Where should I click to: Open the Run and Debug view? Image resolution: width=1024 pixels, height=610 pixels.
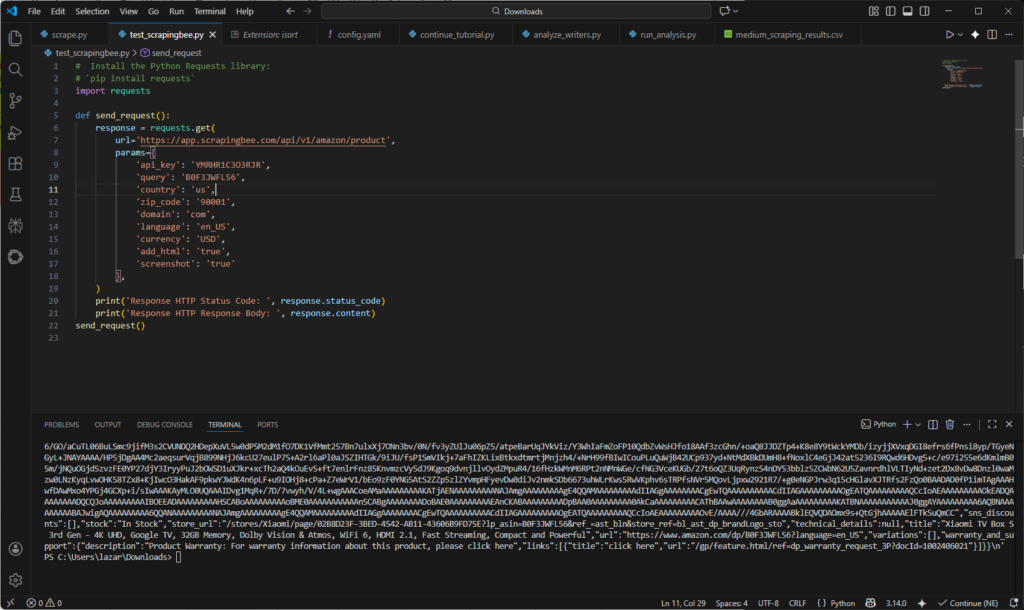tap(14, 133)
